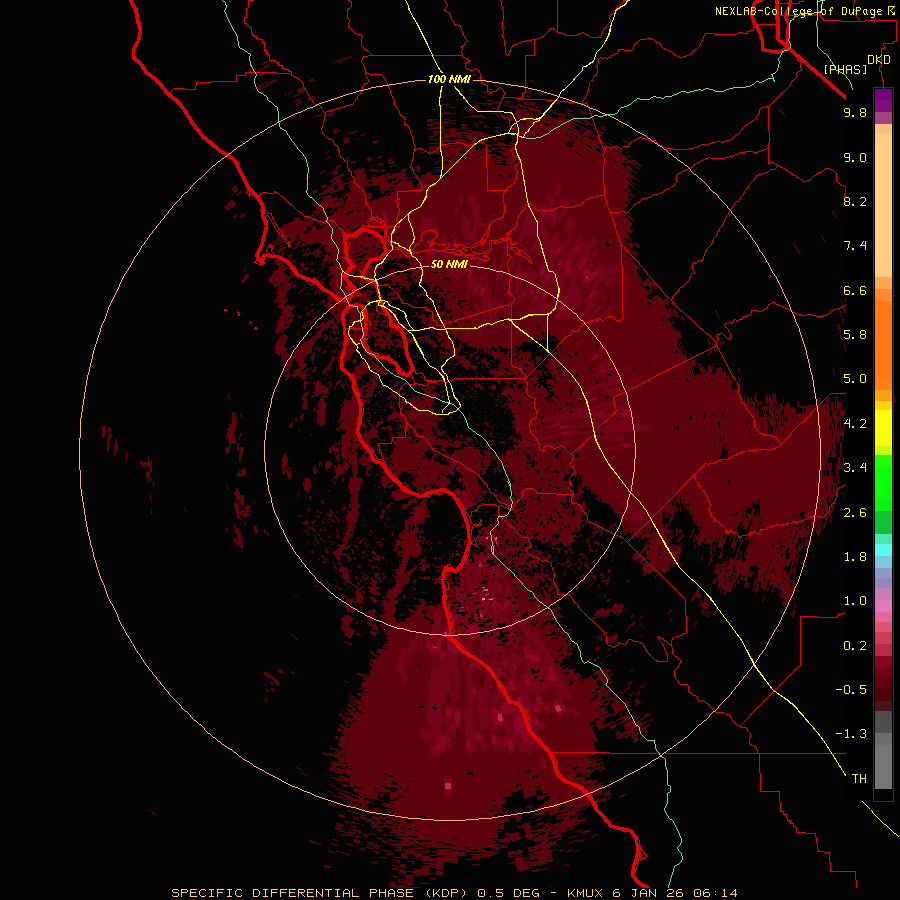Click the 50 NMI range ring label
The height and width of the screenshot is (900, 900).
pyautogui.click(x=449, y=264)
